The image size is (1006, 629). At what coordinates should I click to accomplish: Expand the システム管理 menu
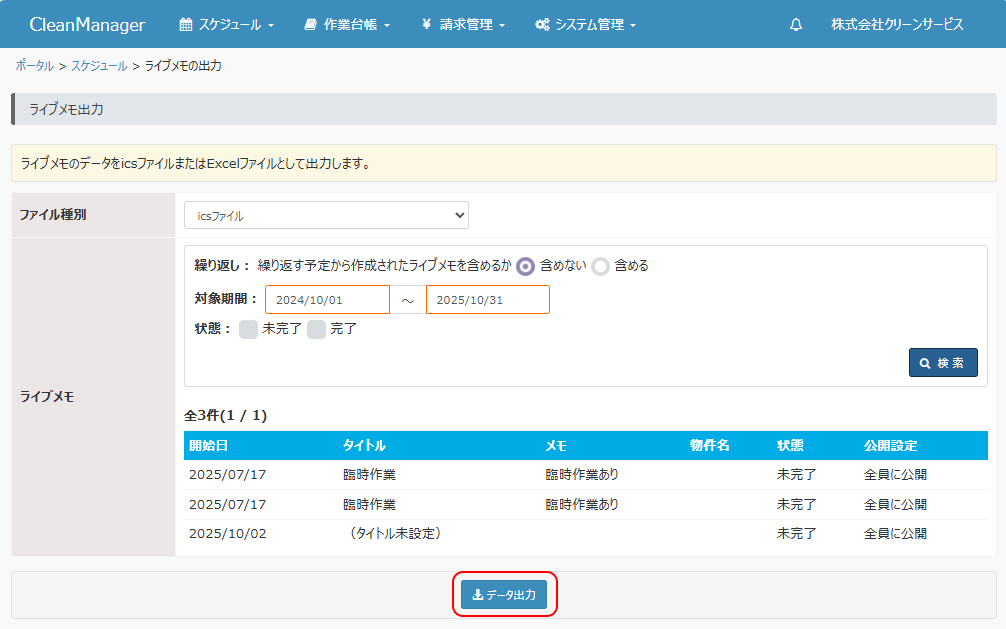point(595,25)
